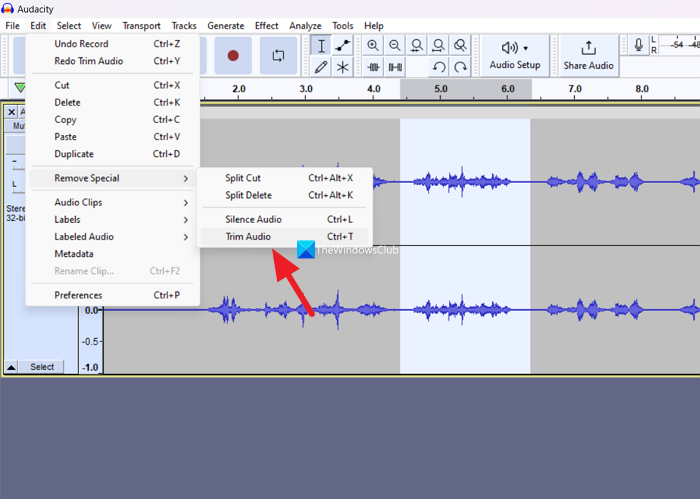The height and width of the screenshot is (499, 700).
Task: Open the File menu
Action: point(12,26)
